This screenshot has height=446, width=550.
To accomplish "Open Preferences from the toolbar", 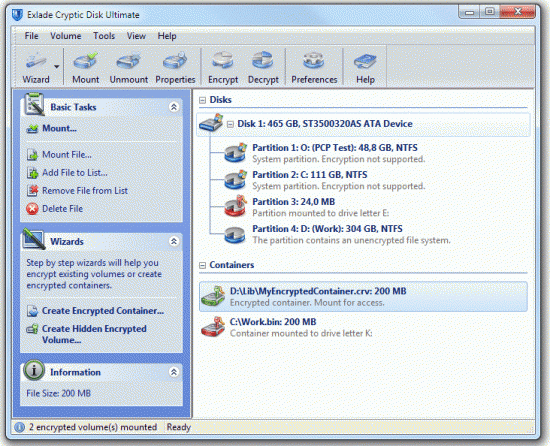I will 314,68.
